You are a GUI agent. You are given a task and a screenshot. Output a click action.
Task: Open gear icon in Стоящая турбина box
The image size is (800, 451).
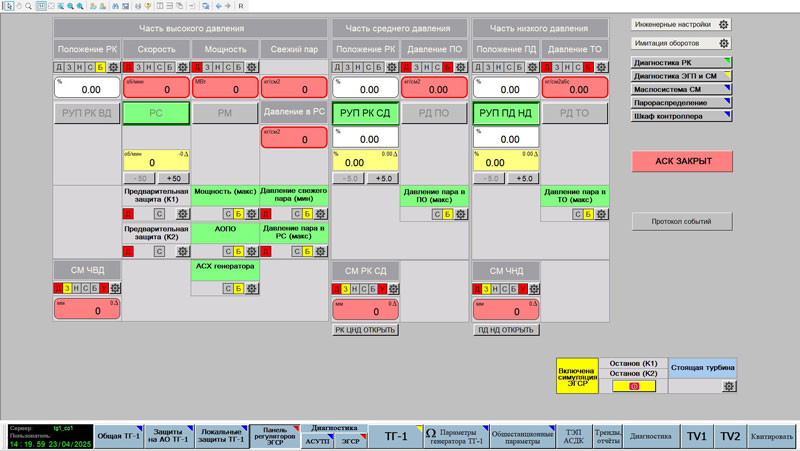tap(729, 385)
